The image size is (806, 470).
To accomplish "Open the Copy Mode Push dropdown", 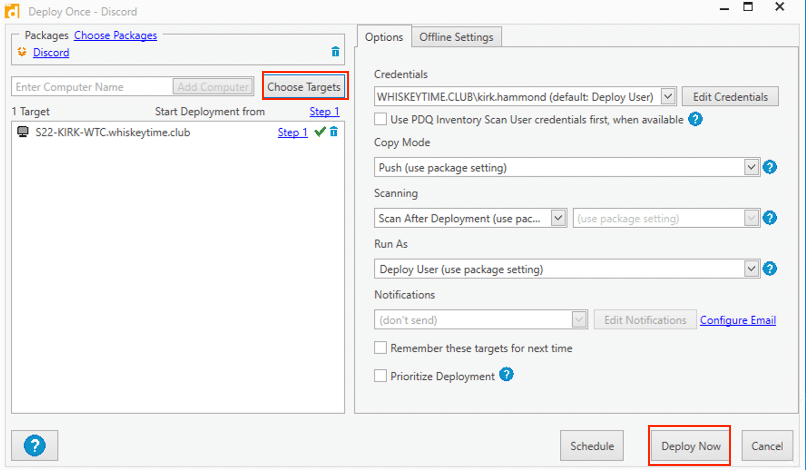I will click(x=567, y=167).
